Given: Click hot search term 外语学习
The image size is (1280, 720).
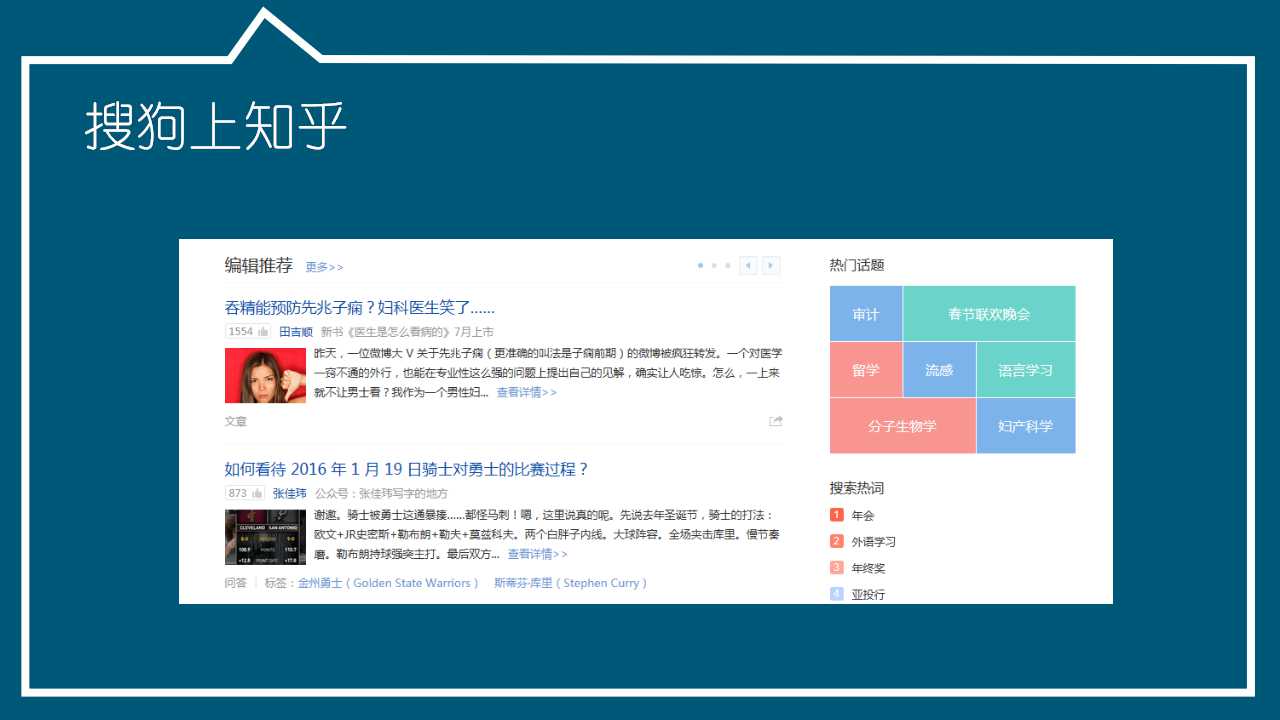Looking at the screenshot, I should pos(874,542).
